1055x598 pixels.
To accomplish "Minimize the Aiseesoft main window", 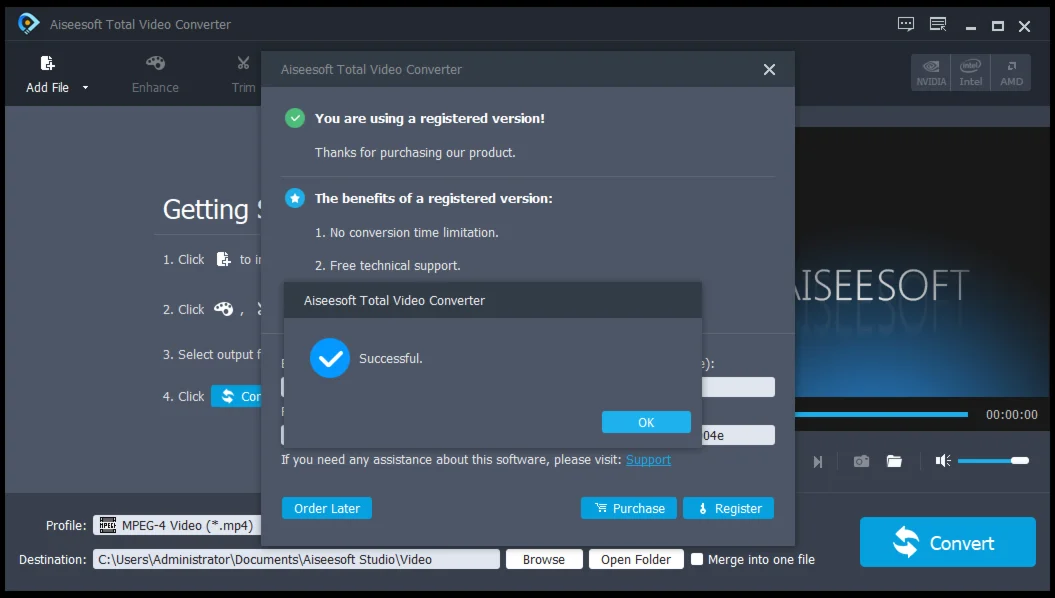I will coord(970,26).
